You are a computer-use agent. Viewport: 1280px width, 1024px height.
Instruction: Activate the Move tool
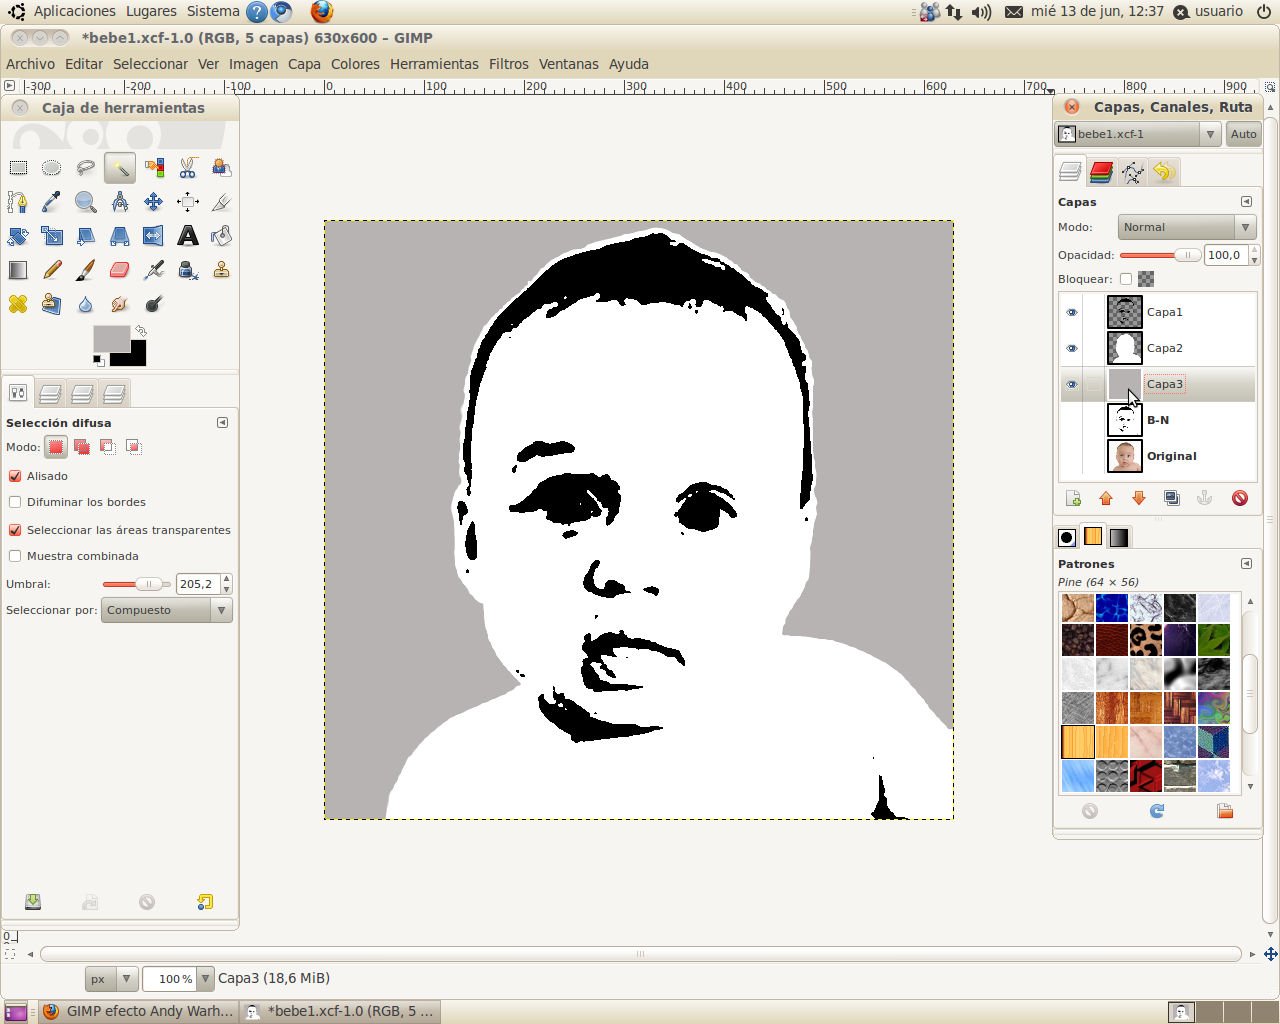point(154,202)
